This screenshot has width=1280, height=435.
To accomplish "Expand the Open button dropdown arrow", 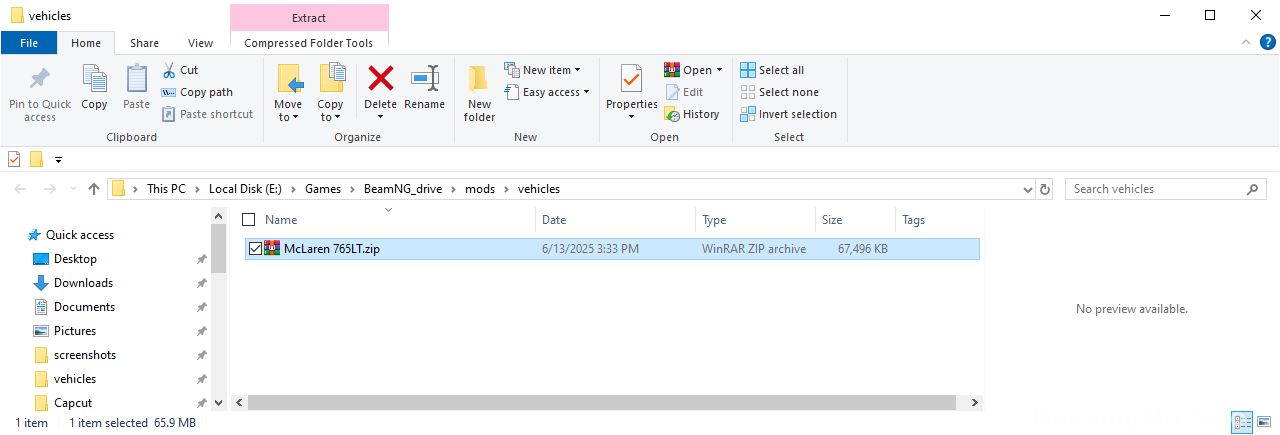I will (719, 70).
